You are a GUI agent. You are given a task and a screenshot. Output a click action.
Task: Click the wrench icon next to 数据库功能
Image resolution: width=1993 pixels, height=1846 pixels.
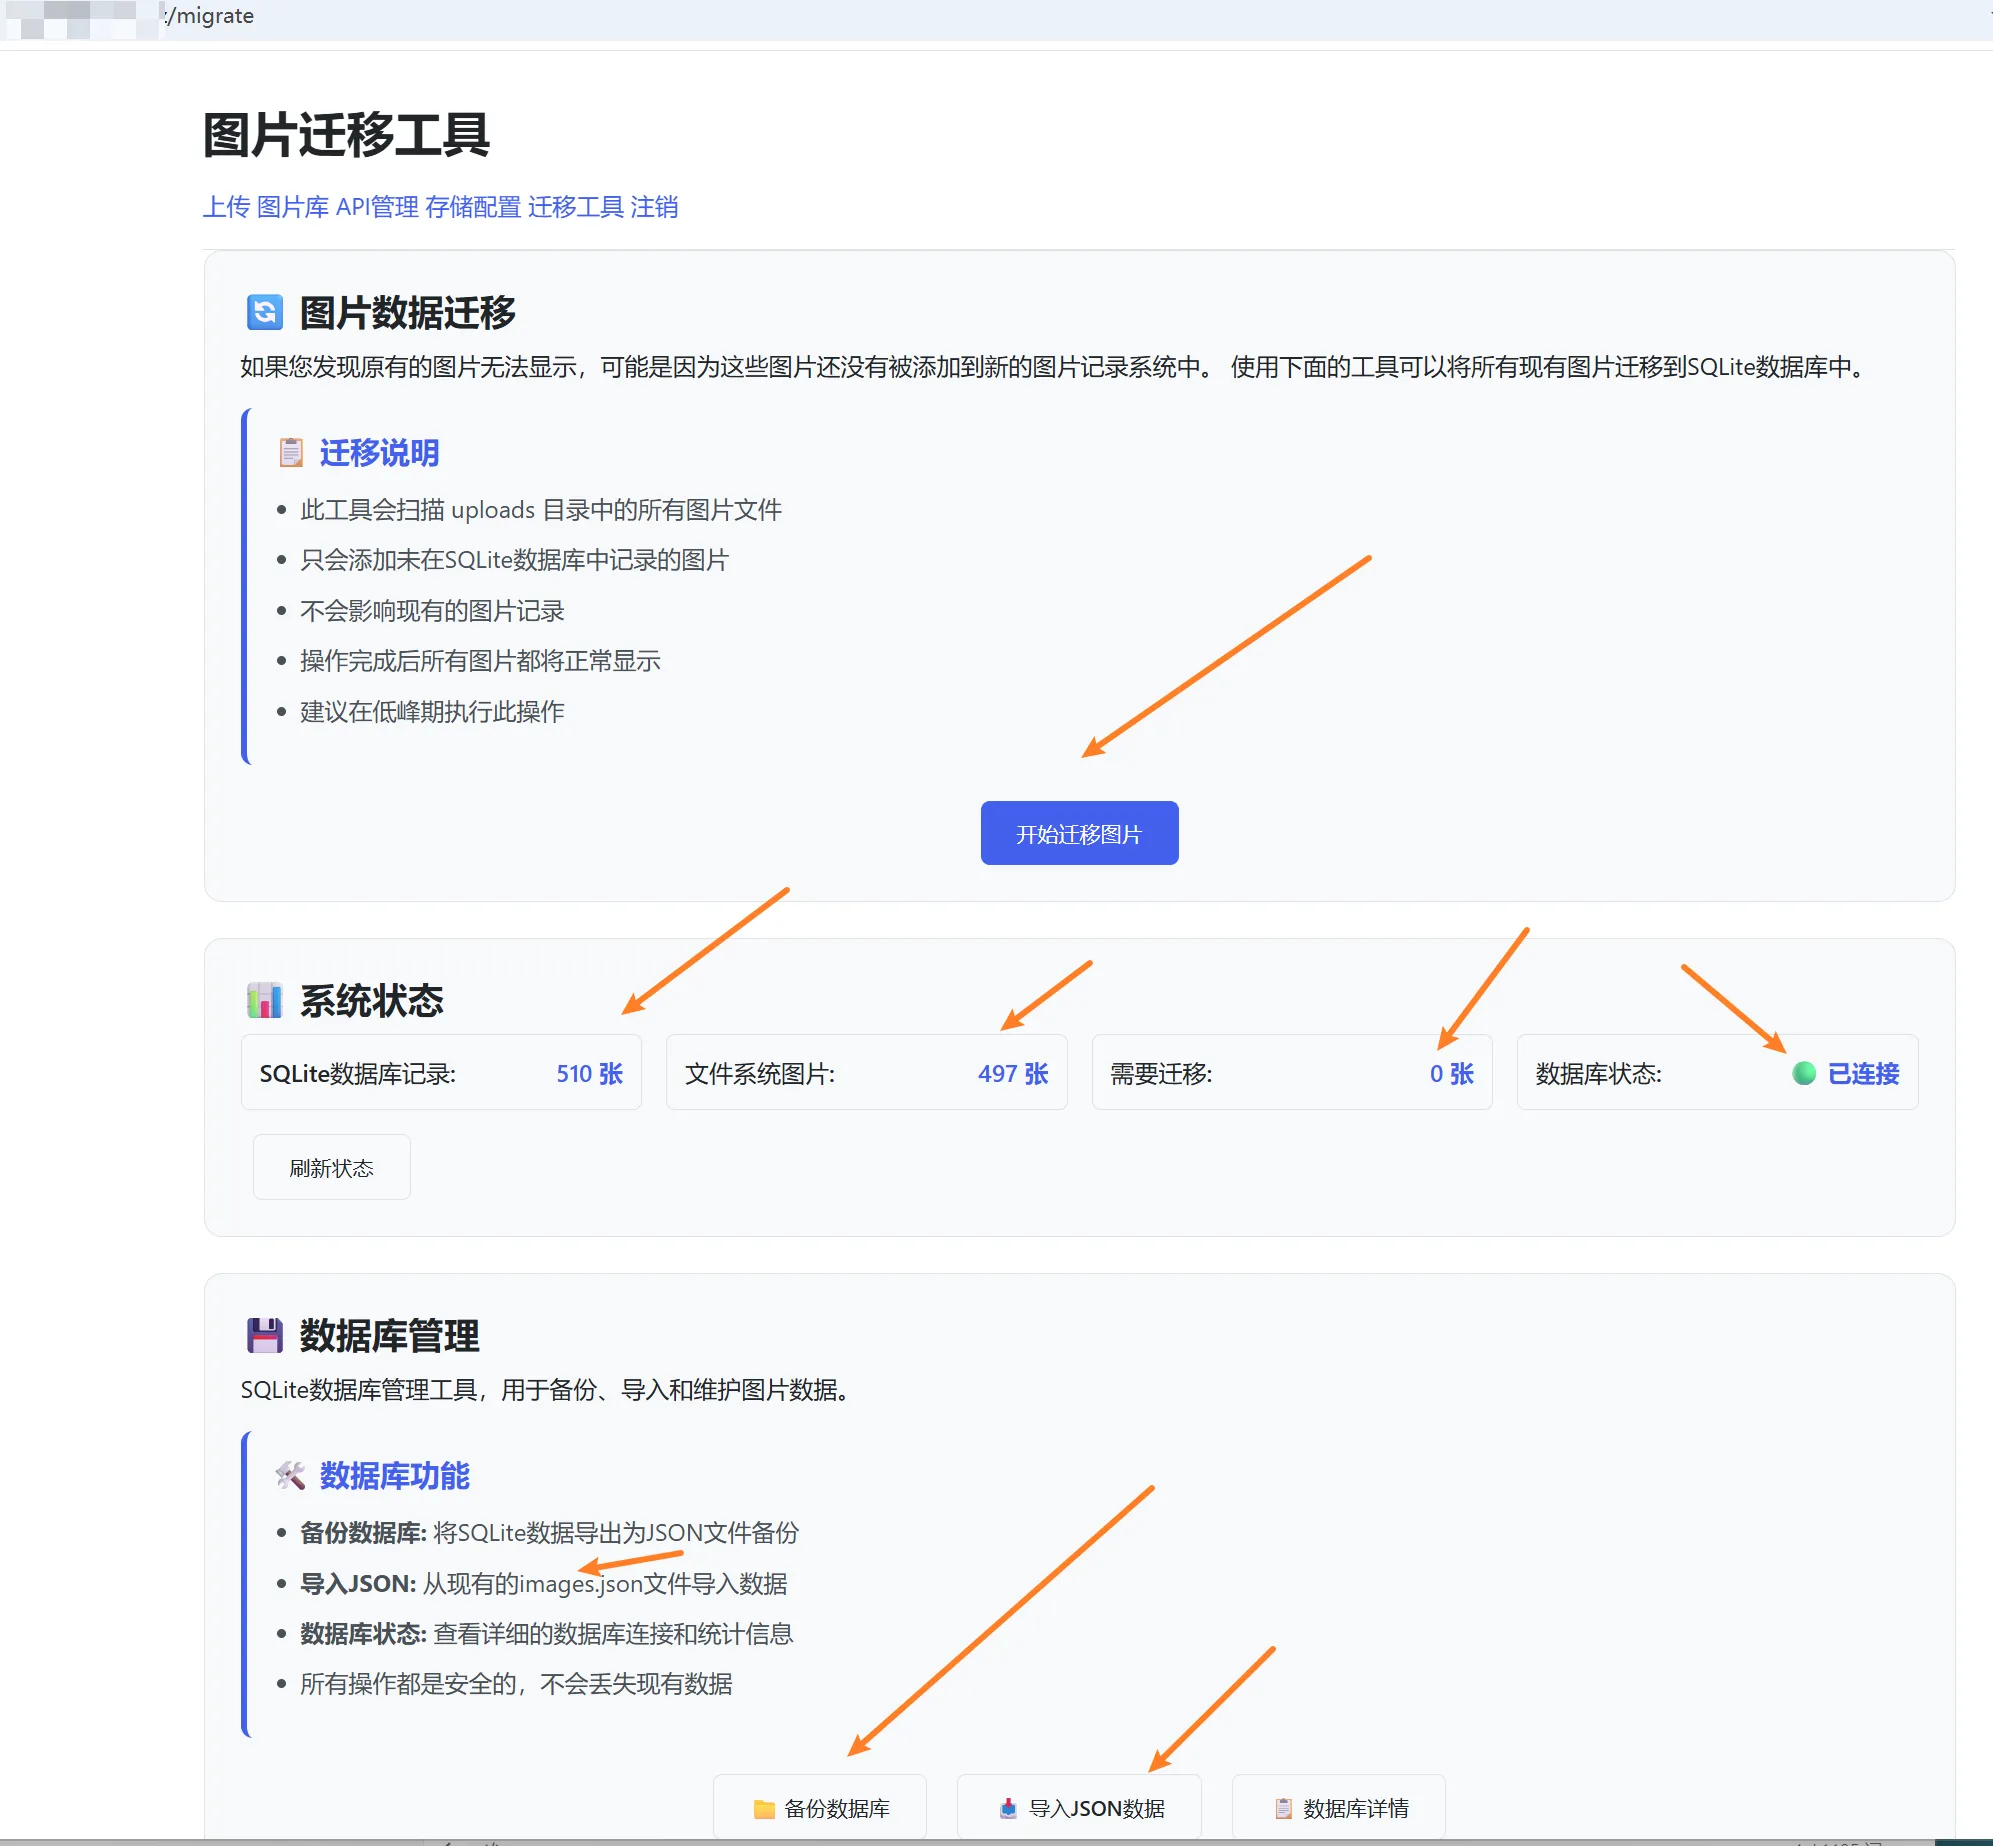(290, 1475)
